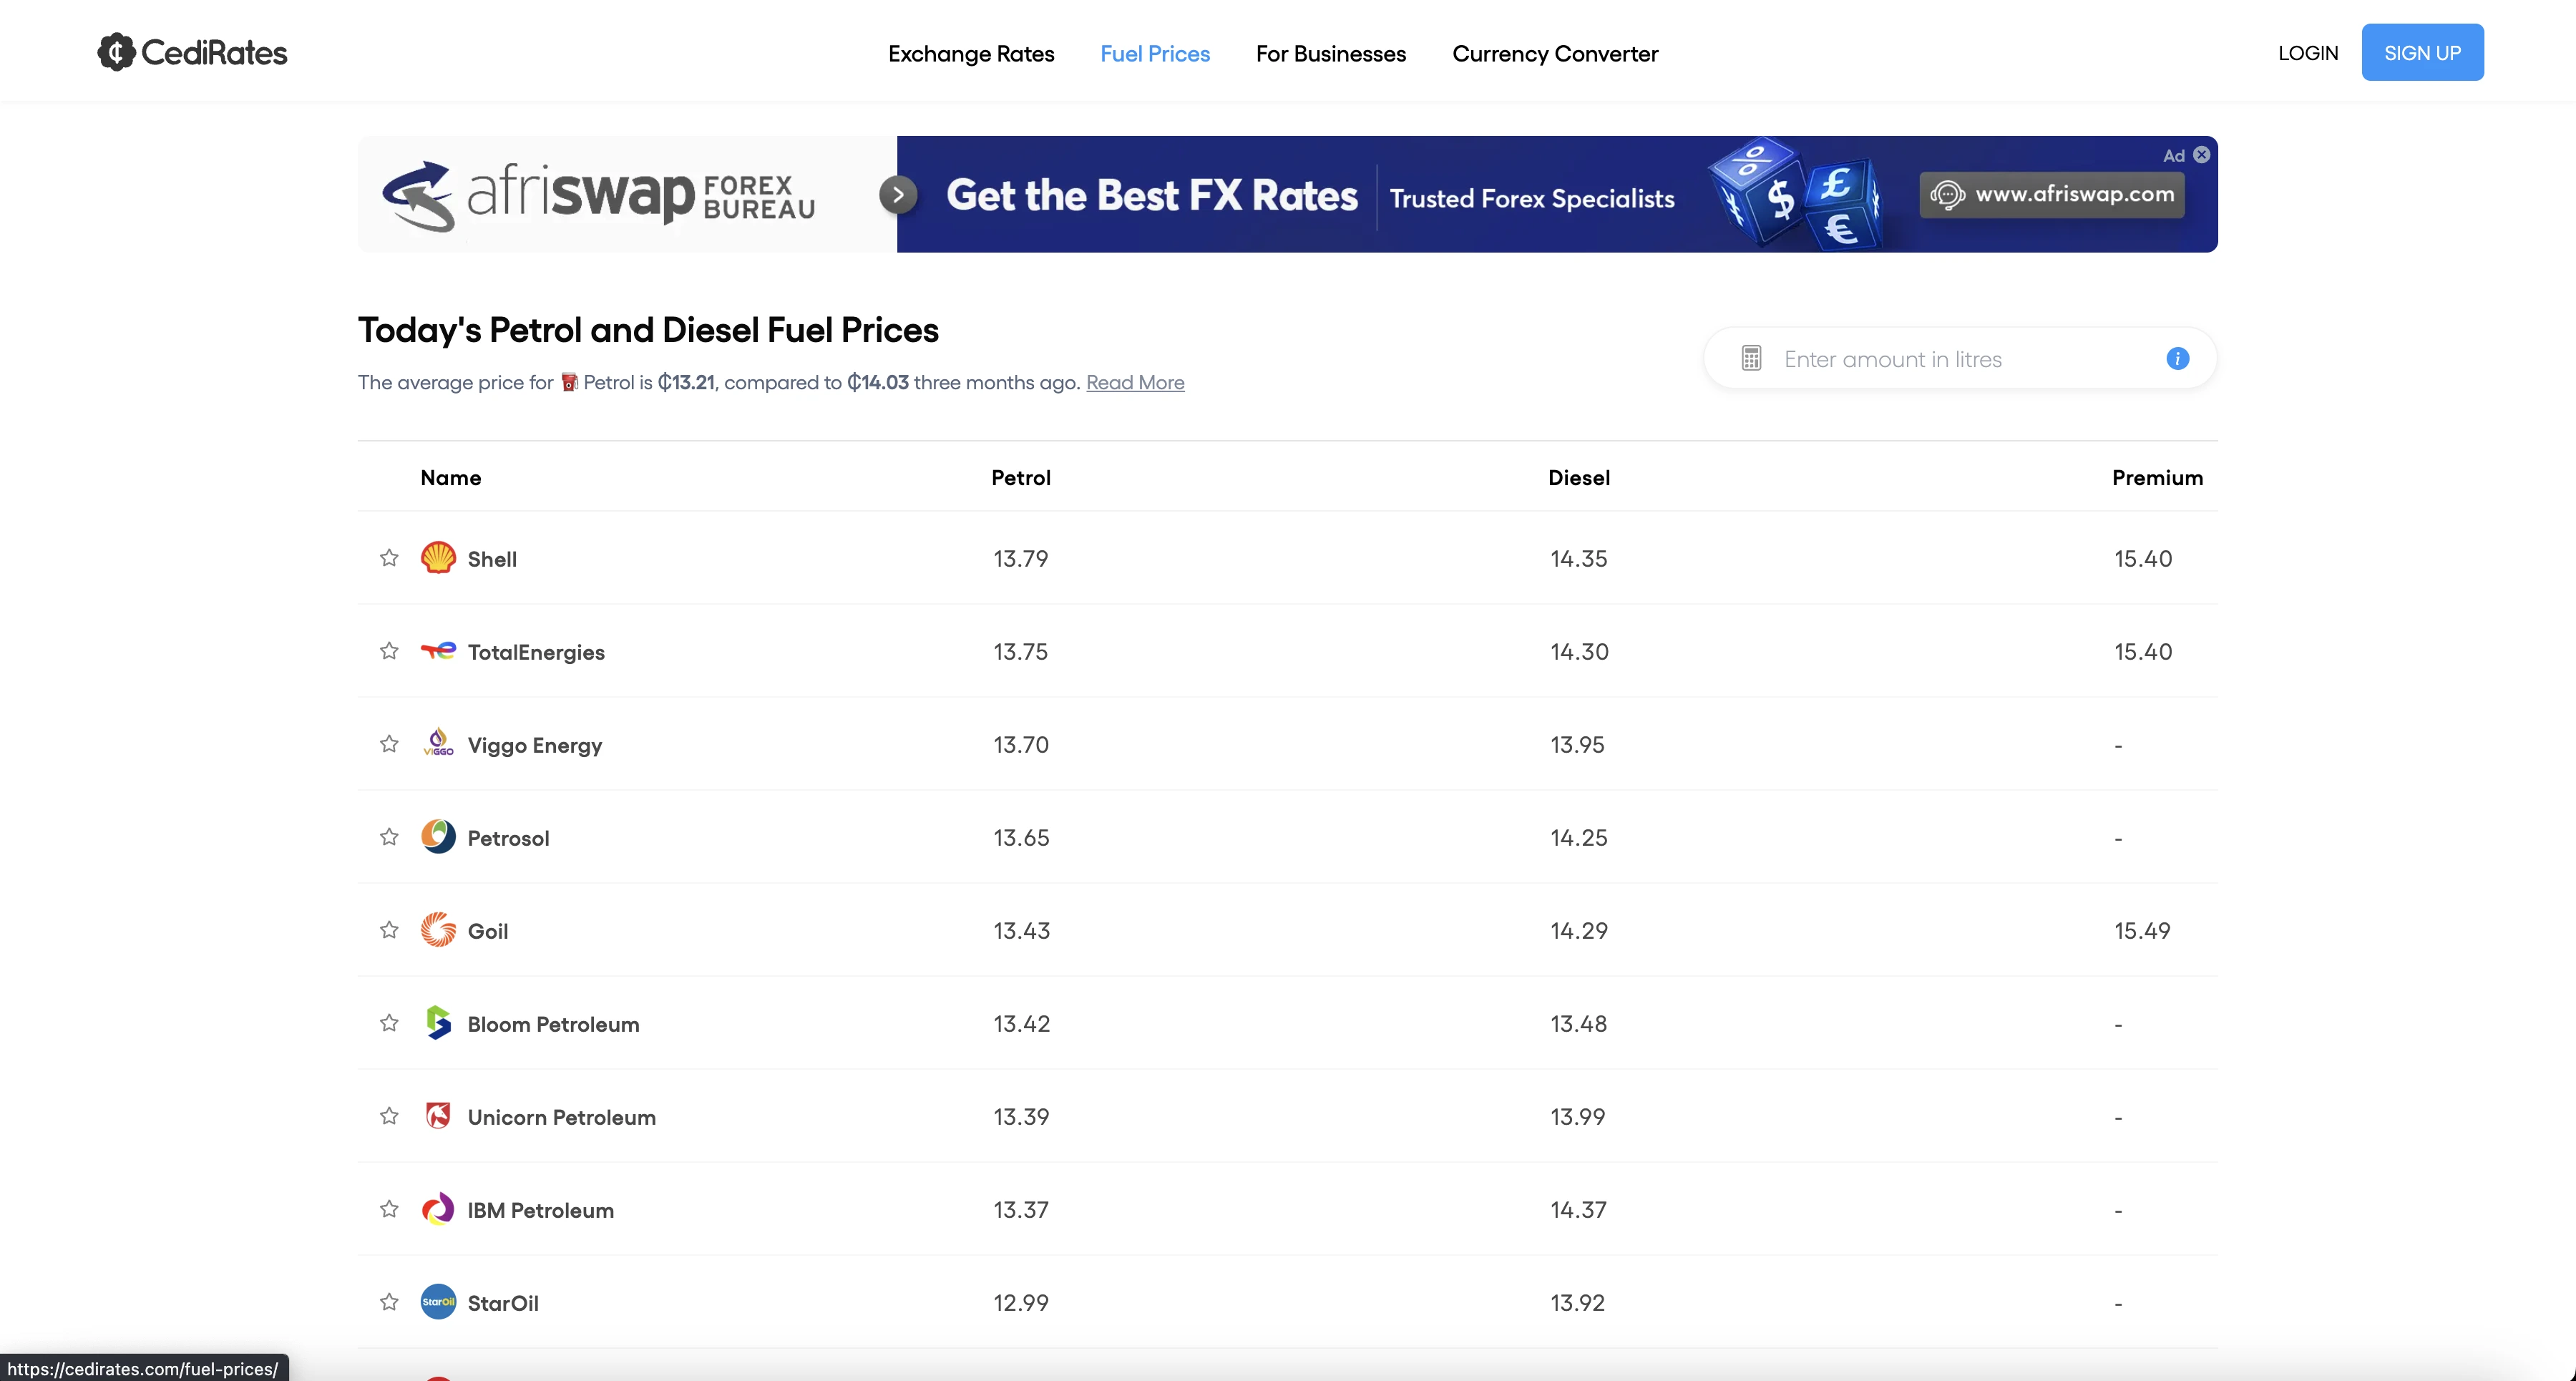Open Viggo Energy name link

(x=535, y=745)
